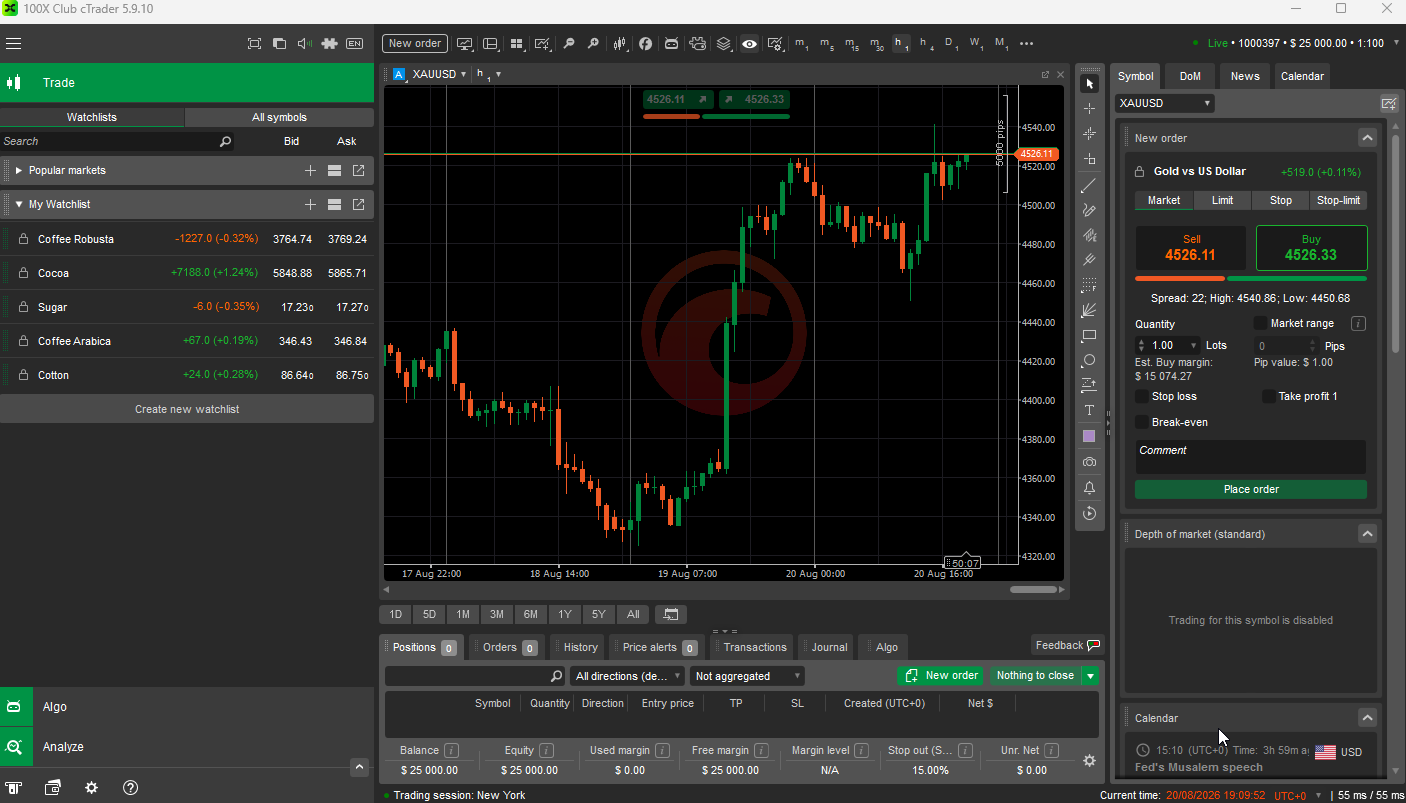Open the XAUUSD symbol dropdown in the Symbol panel
The image size is (1406, 803).
pyautogui.click(x=1165, y=103)
